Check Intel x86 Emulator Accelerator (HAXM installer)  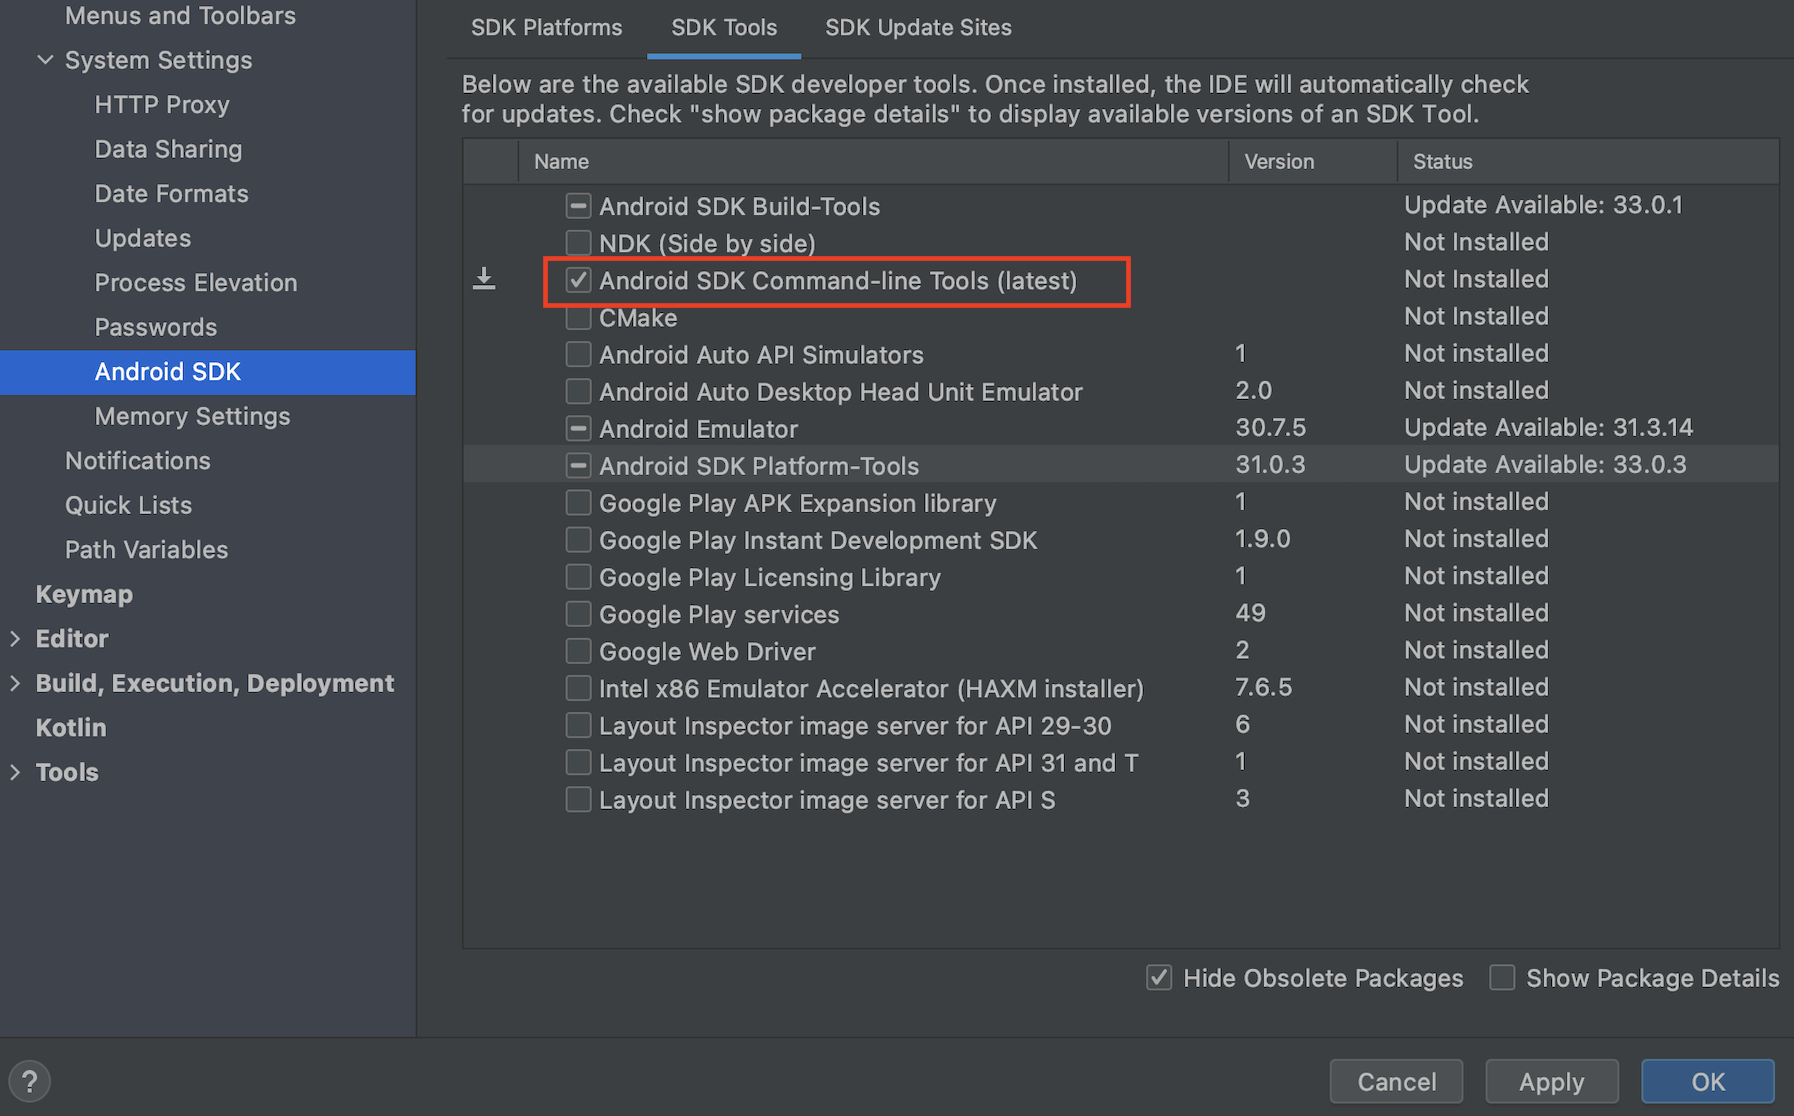578,688
